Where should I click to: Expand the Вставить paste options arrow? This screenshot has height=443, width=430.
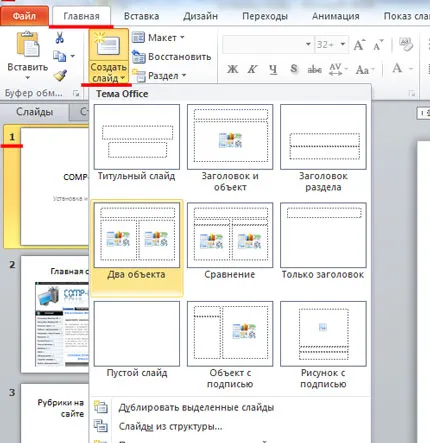pyautogui.click(x=28, y=78)
